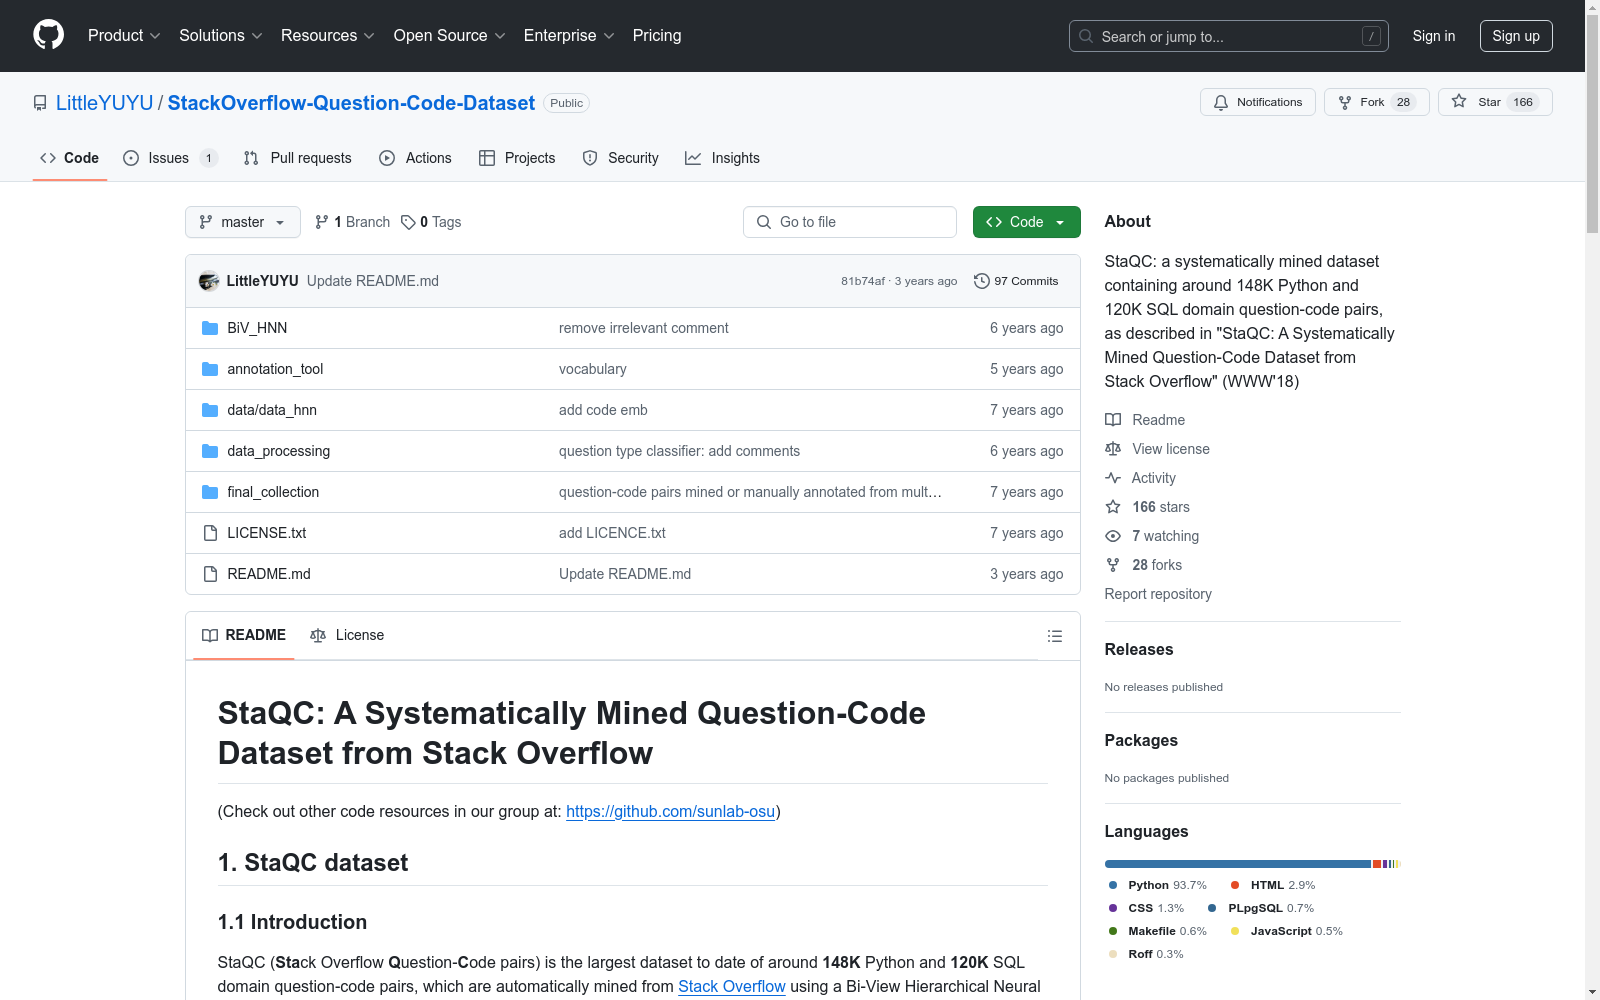Star this repository
Viewport: 1600px width, 1000px height.
(1495, 102)
